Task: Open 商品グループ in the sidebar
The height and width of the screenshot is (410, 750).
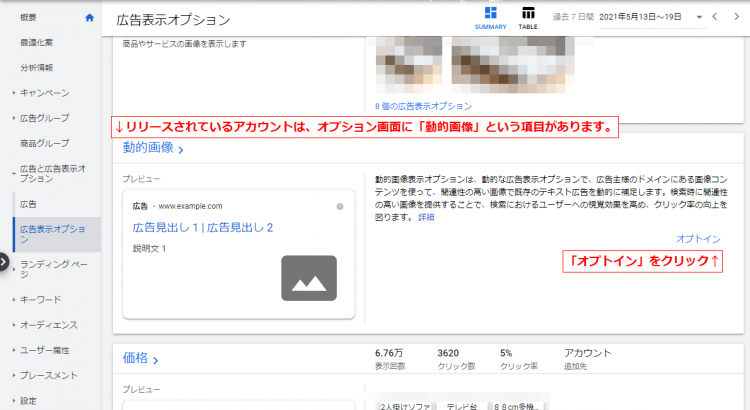Action: coord(44,143)
